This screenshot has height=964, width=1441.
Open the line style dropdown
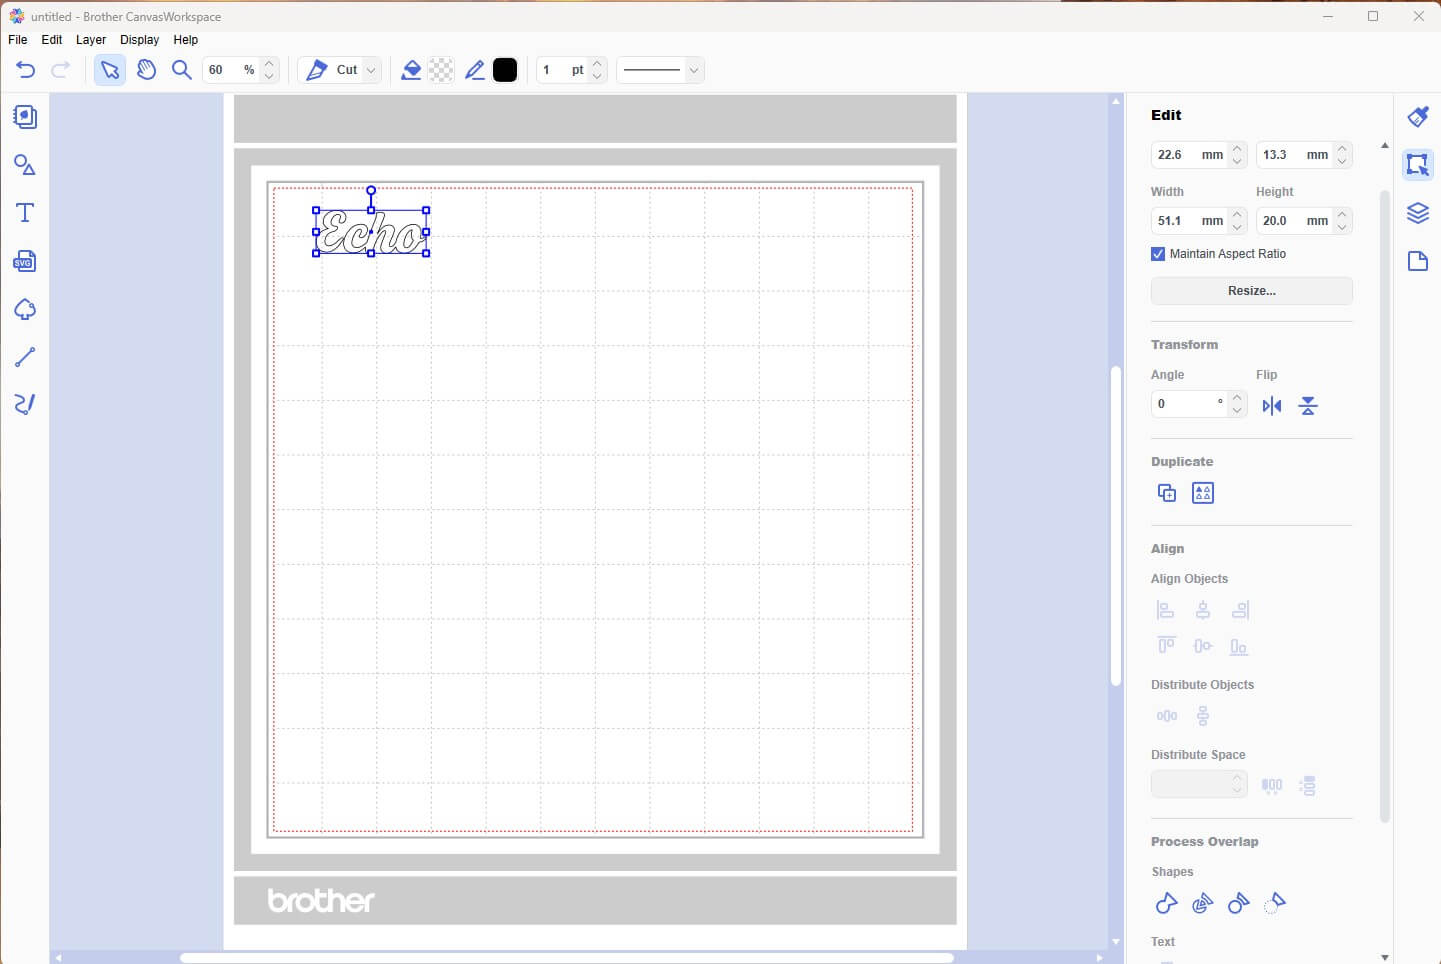coord(693,70)
